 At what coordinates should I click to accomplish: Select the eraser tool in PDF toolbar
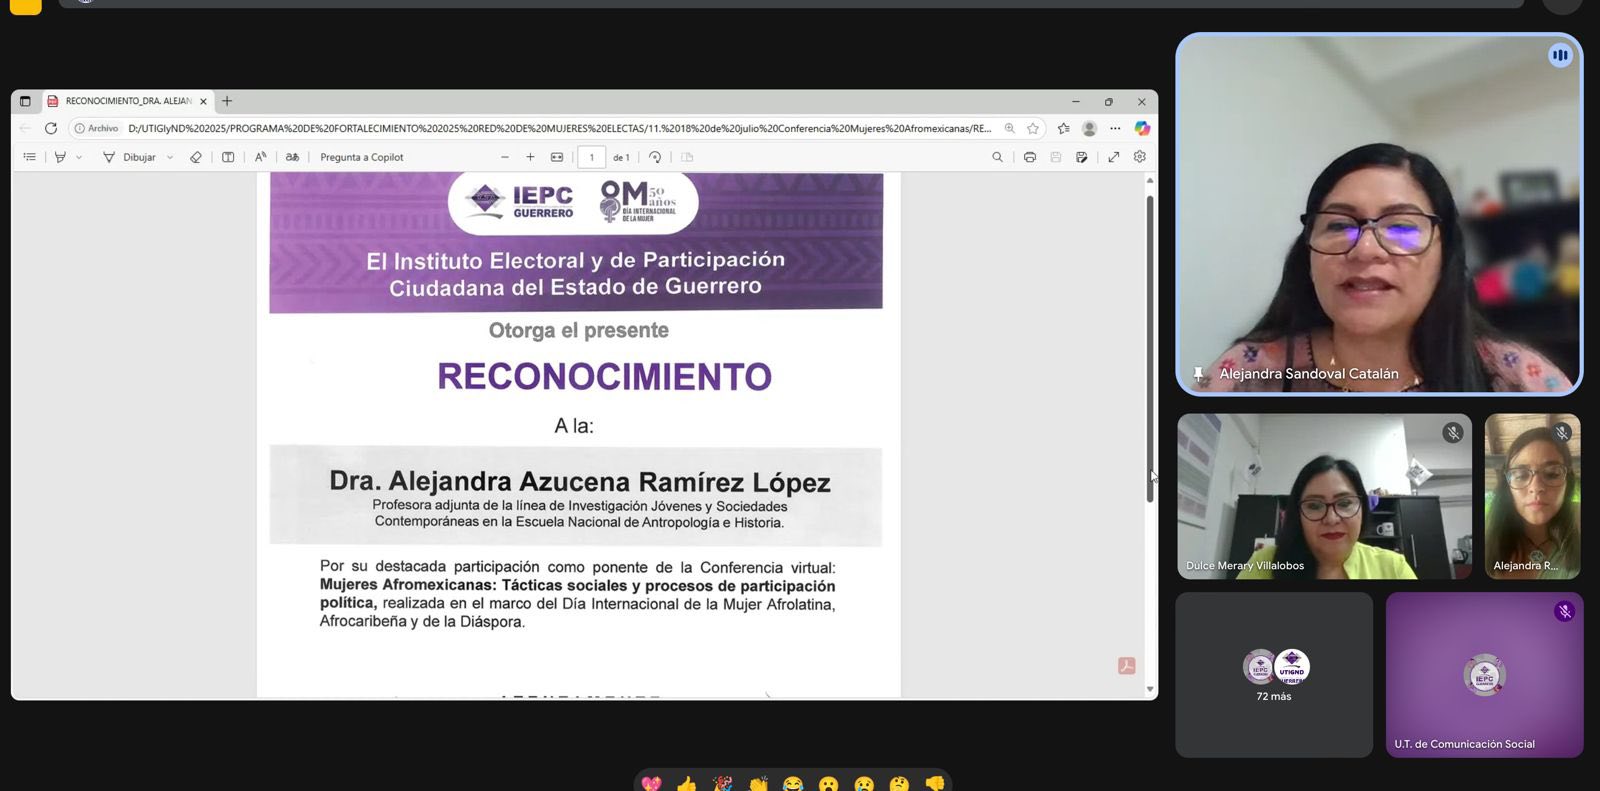click(x=196, y=157)
